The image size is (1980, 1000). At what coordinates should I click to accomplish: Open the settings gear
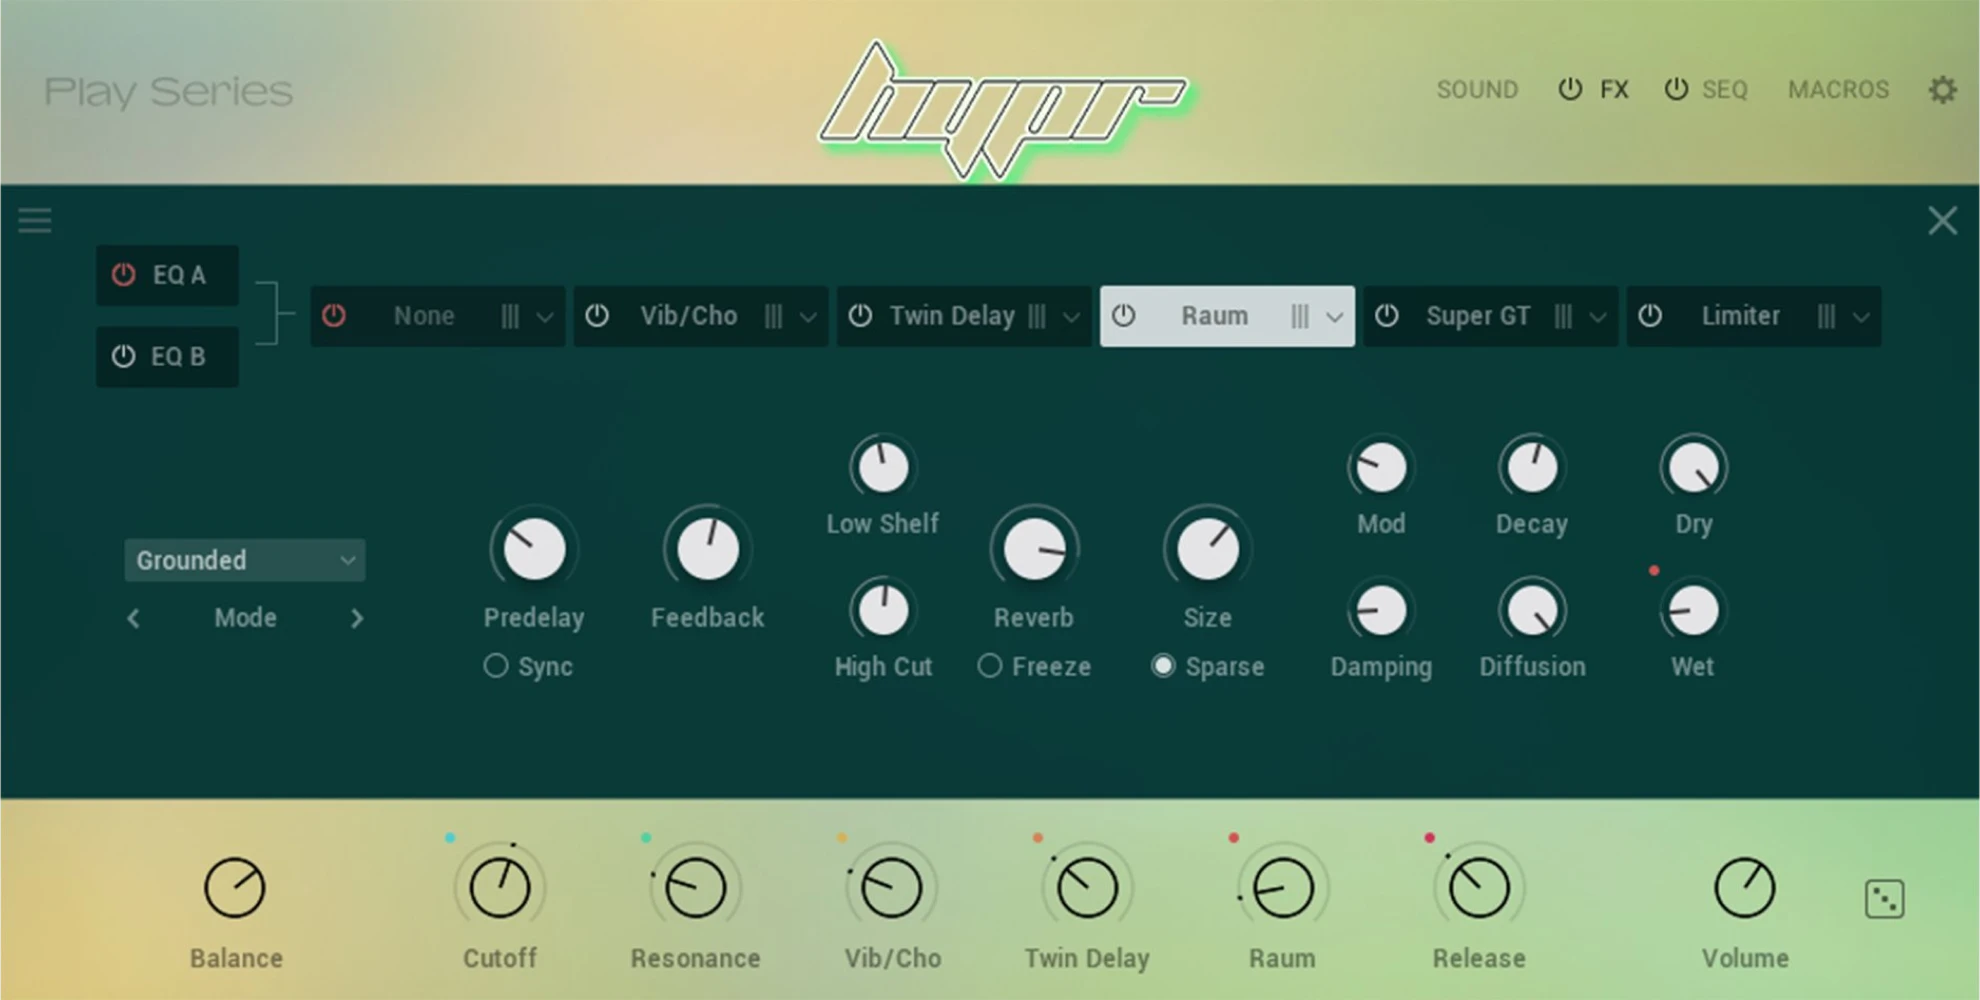[1944, 89]
